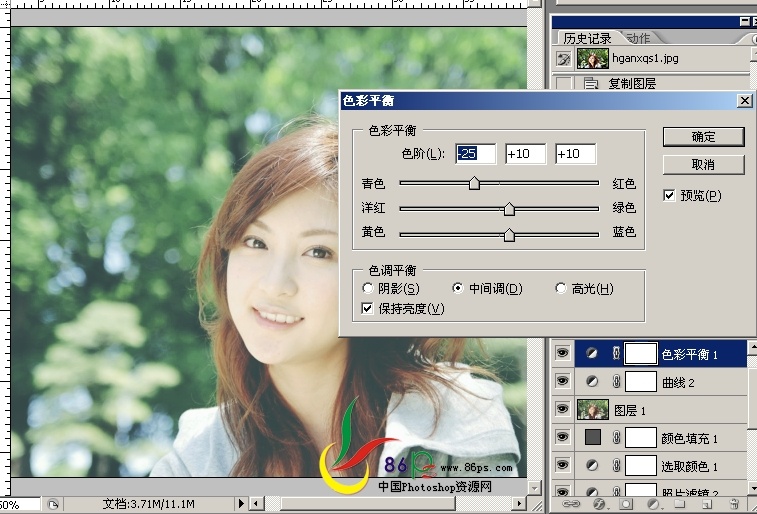Click the mask link icon of 曲线 2
Image resolution: width=757 pixels, height=514 pixels.
[x=616, y=382]
